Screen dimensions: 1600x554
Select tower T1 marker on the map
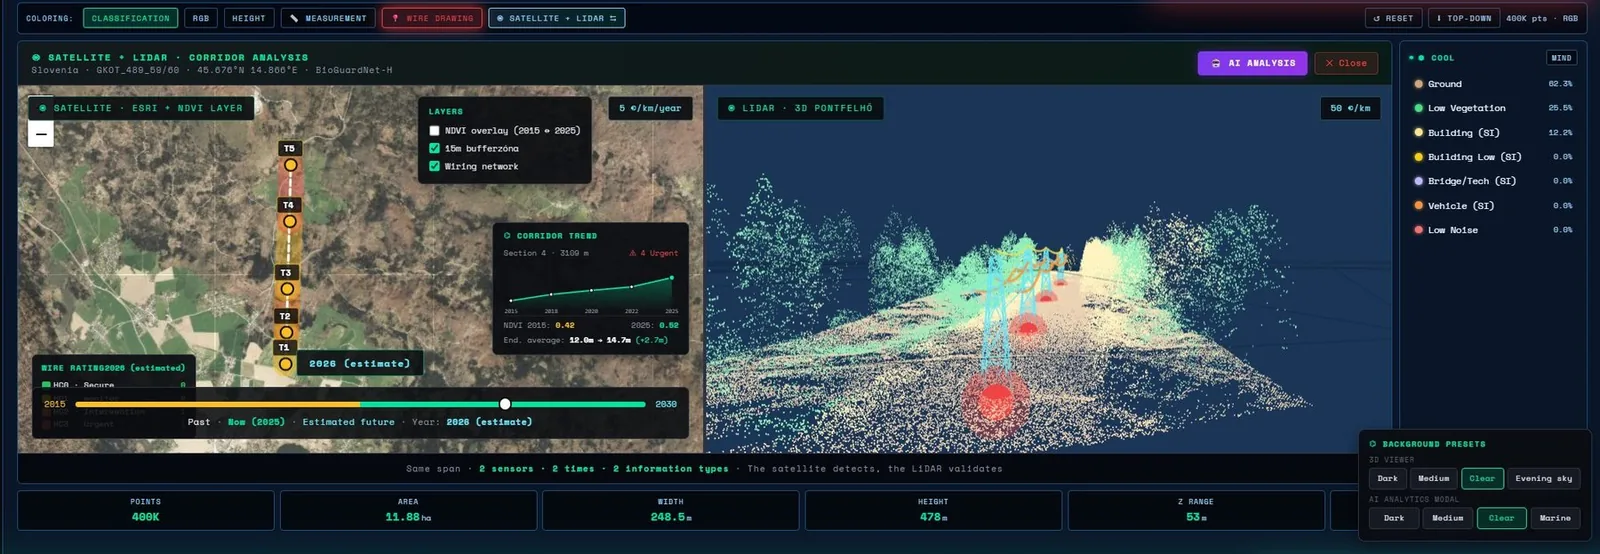coord(285,364)
